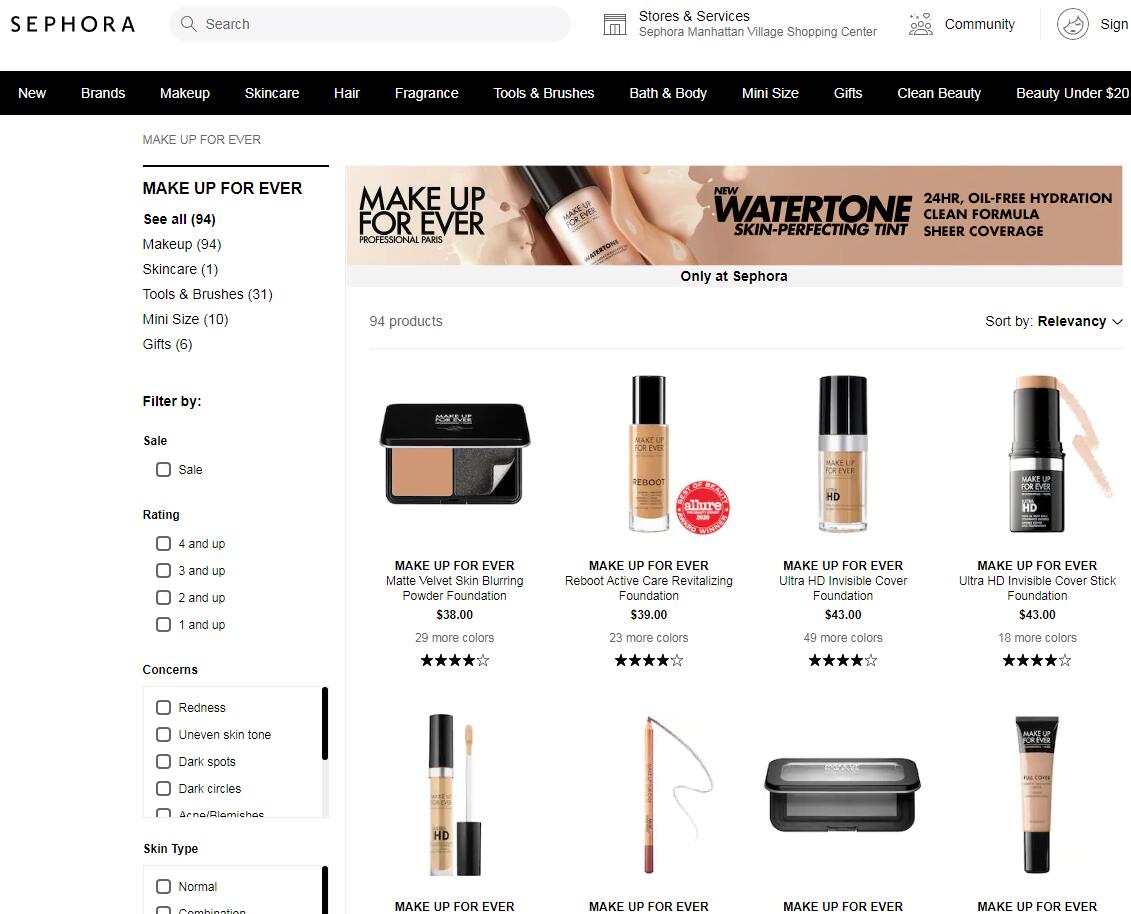Screen dimensions: 1131x914
Task: Open the Brands navigation menu
Action: pyautogui.click(x=102, y=93)
